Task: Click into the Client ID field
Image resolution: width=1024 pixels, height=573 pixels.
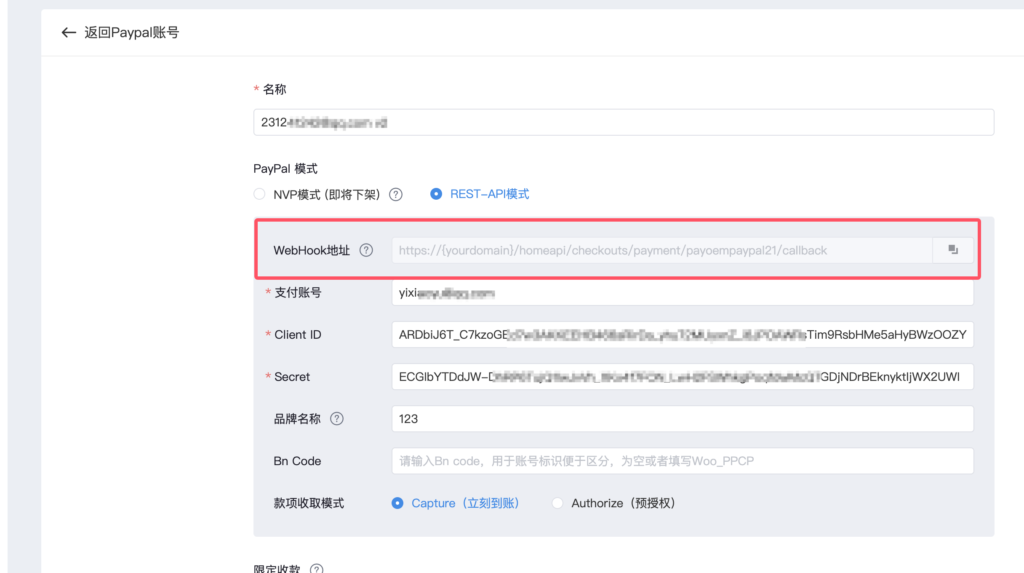Action: pos(682,335)
